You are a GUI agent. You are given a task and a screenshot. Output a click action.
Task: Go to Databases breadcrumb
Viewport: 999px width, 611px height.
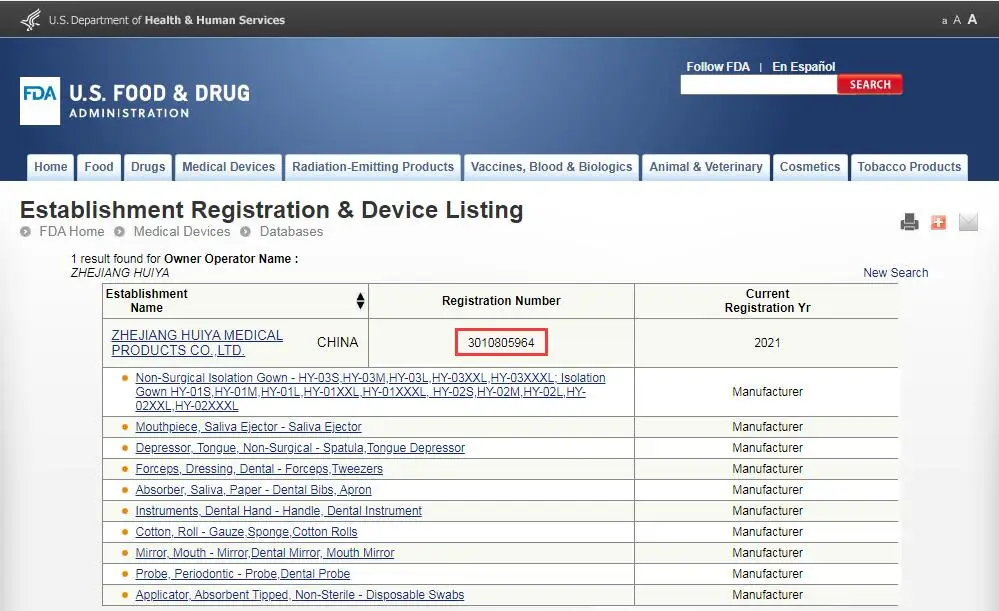point(291,231)
